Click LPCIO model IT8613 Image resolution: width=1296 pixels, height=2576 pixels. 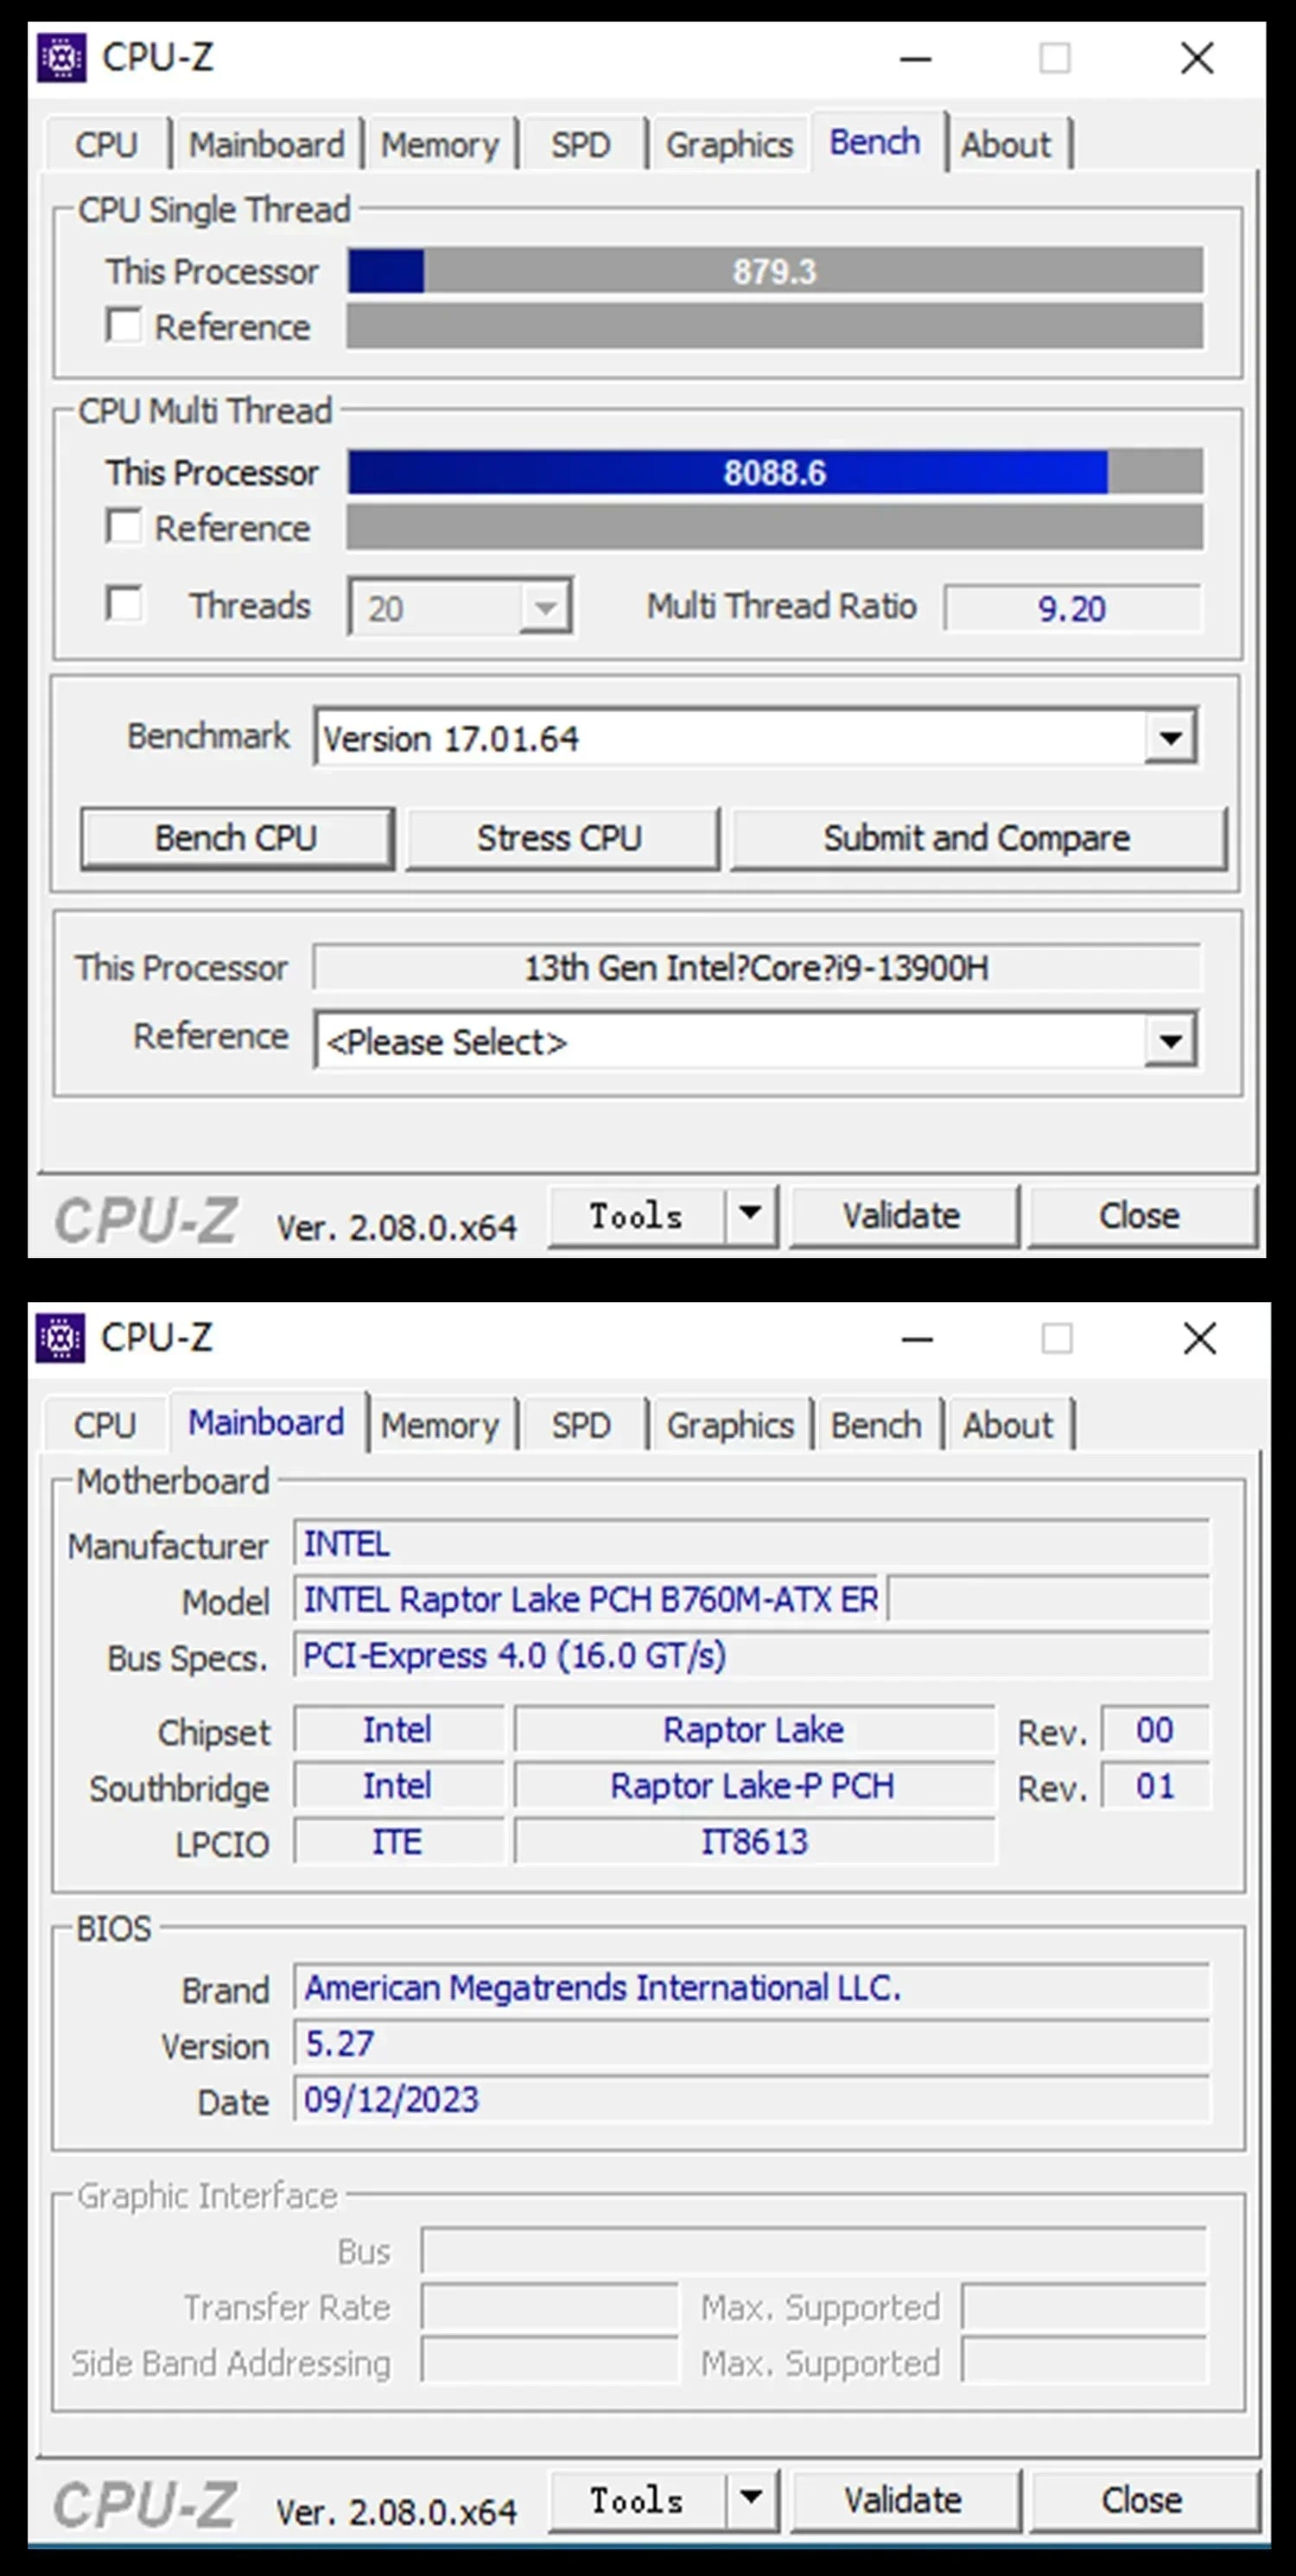754,1842
